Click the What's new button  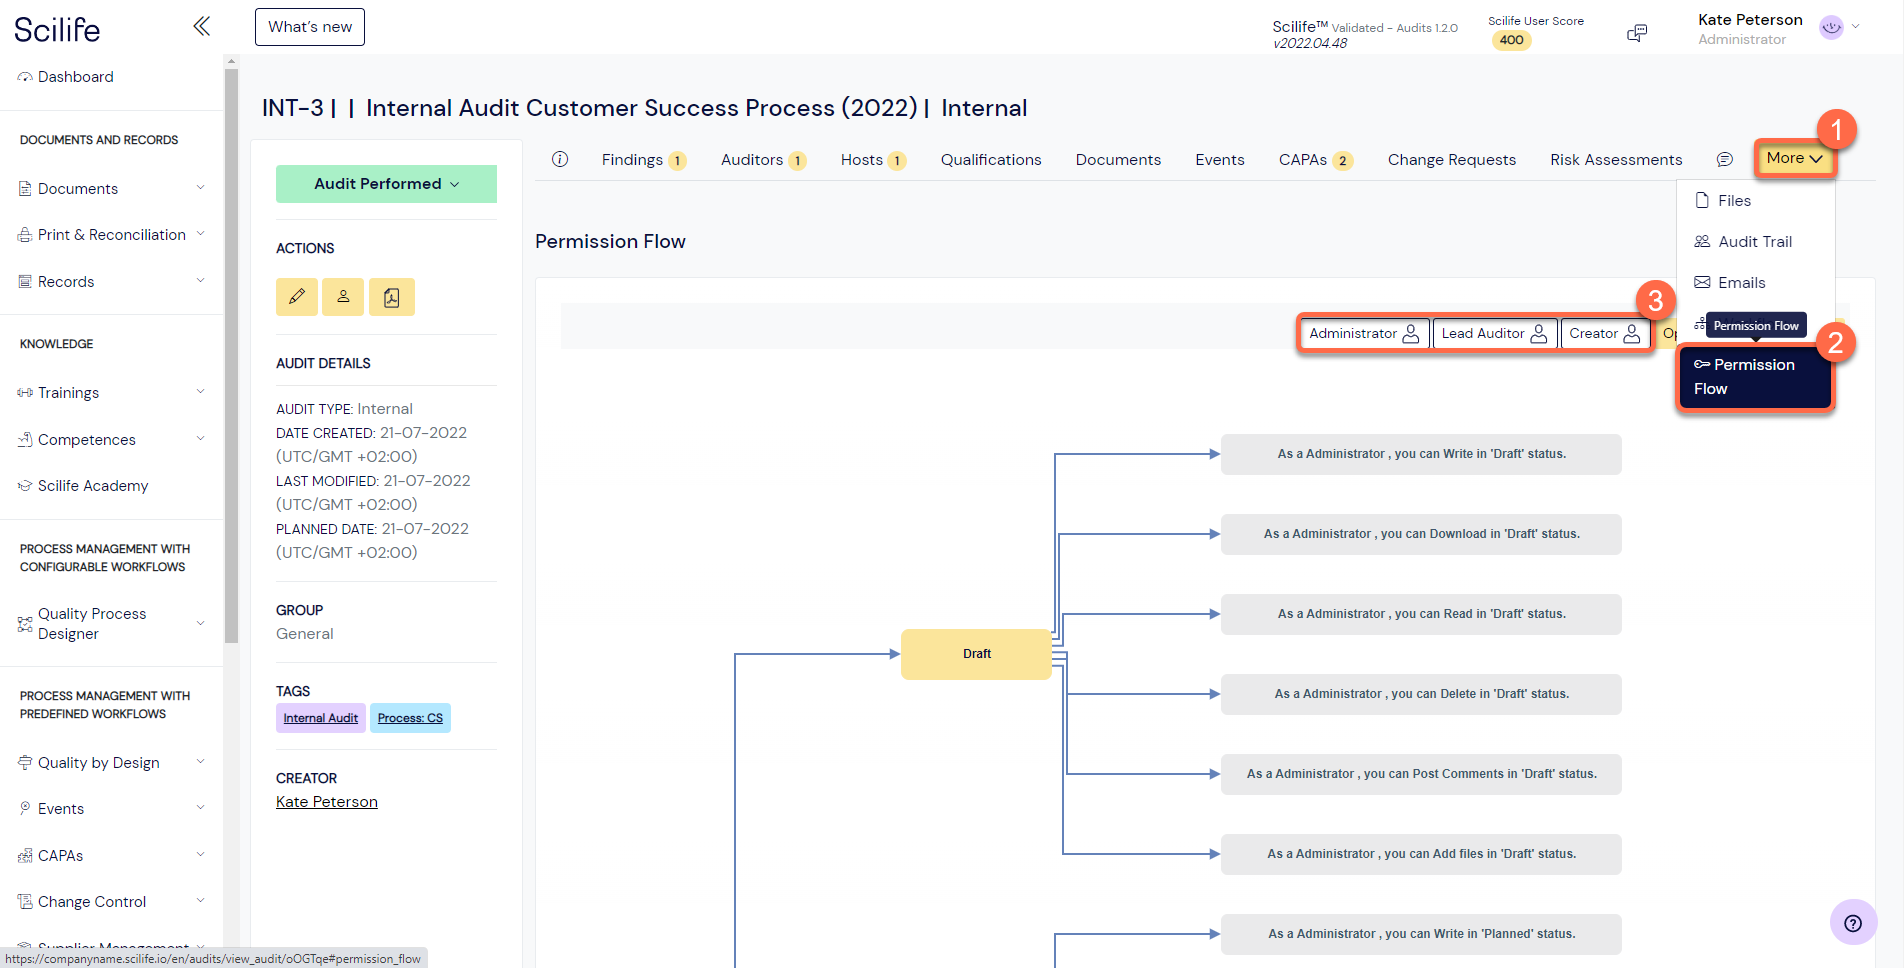coord(310,27)
